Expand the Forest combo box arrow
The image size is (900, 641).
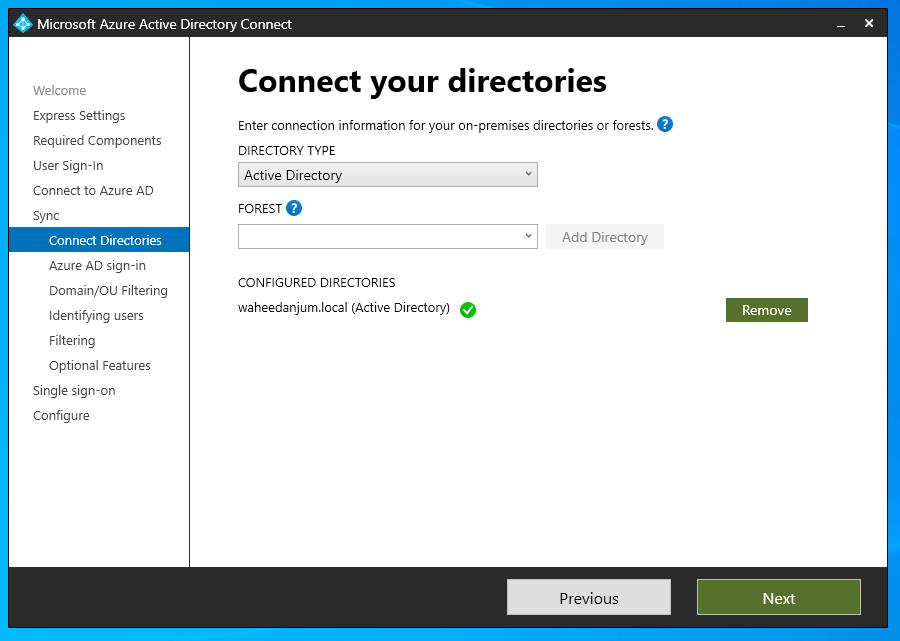528,236
